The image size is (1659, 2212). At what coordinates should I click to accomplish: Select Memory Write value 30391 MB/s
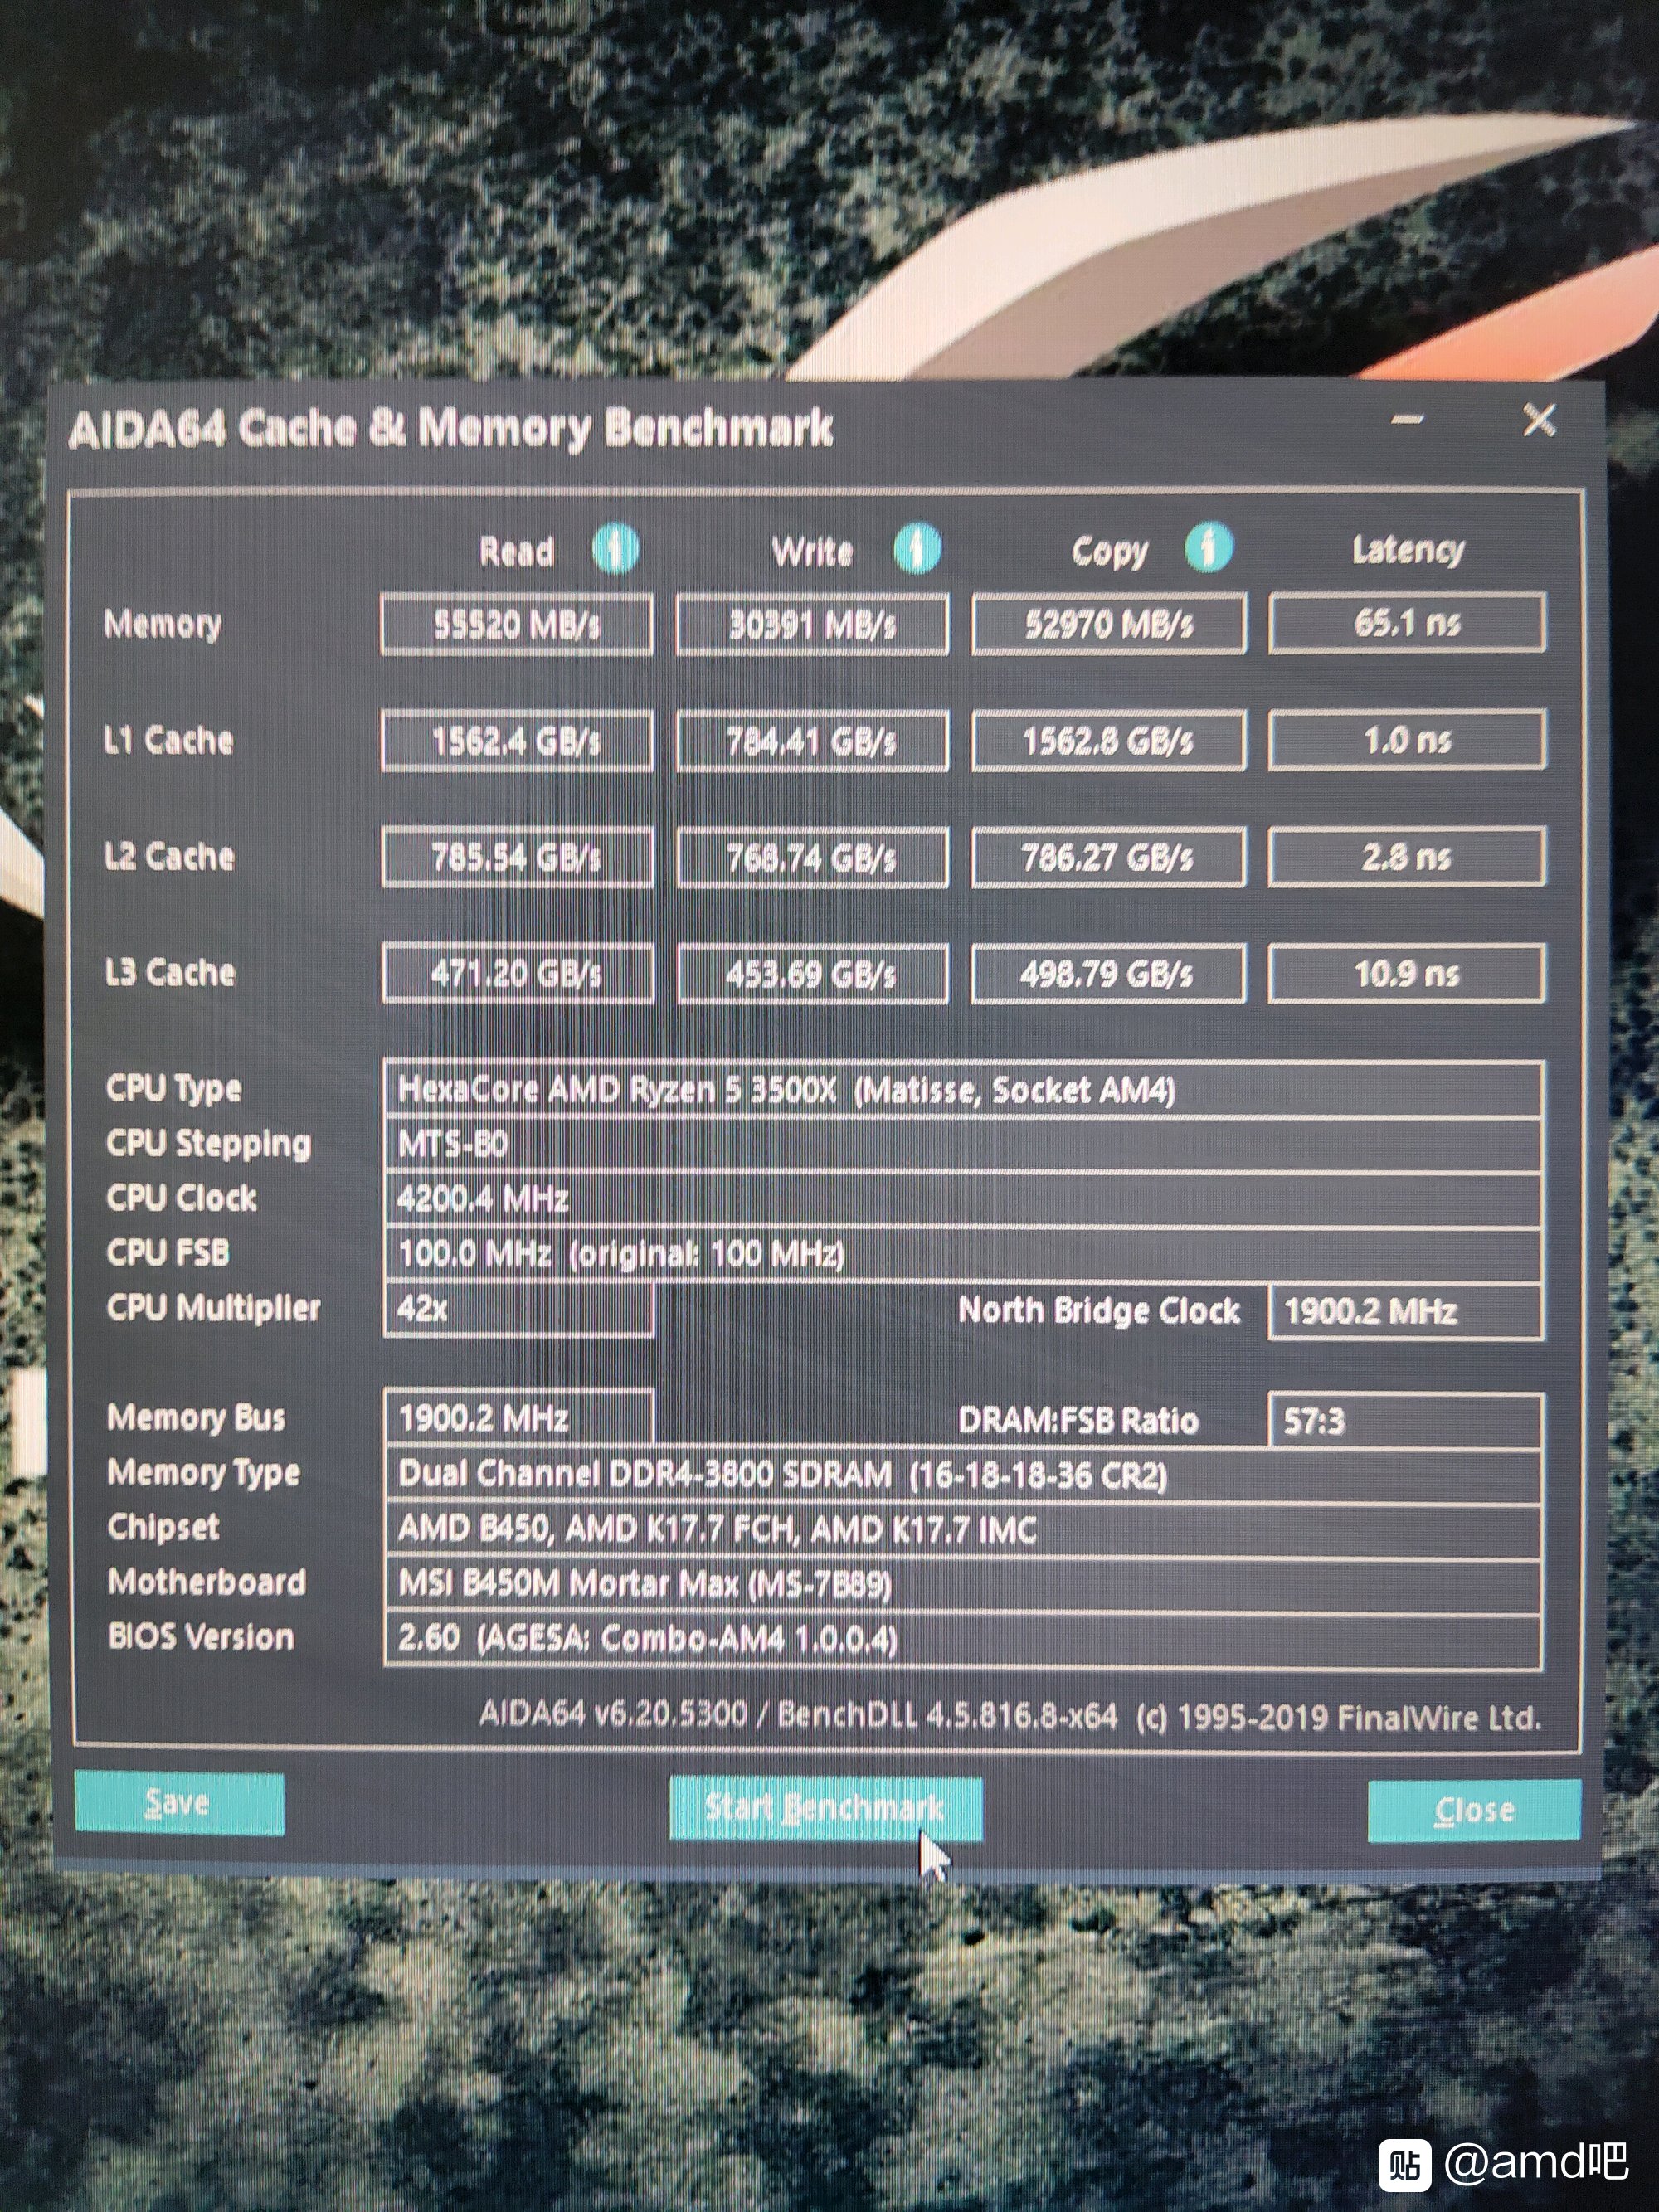coord(812,624)
